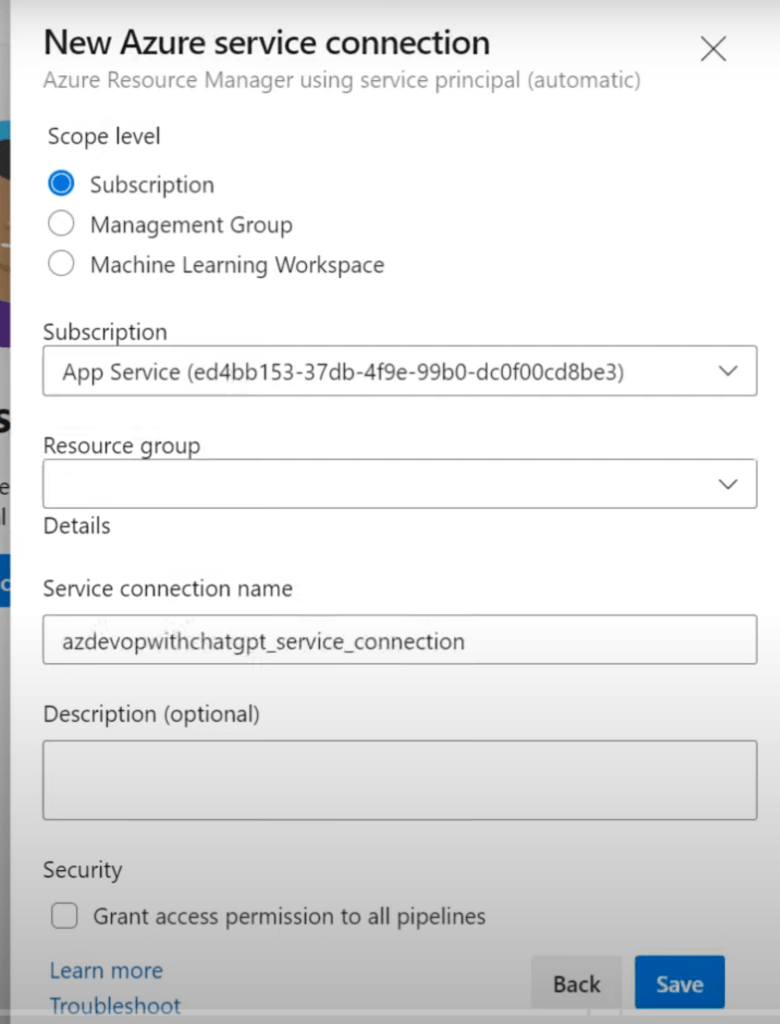Click the 'Machine Learning Workspace' label text
Image resolution: width=780 pixels, height=1024 pixels.
(237, 265)
